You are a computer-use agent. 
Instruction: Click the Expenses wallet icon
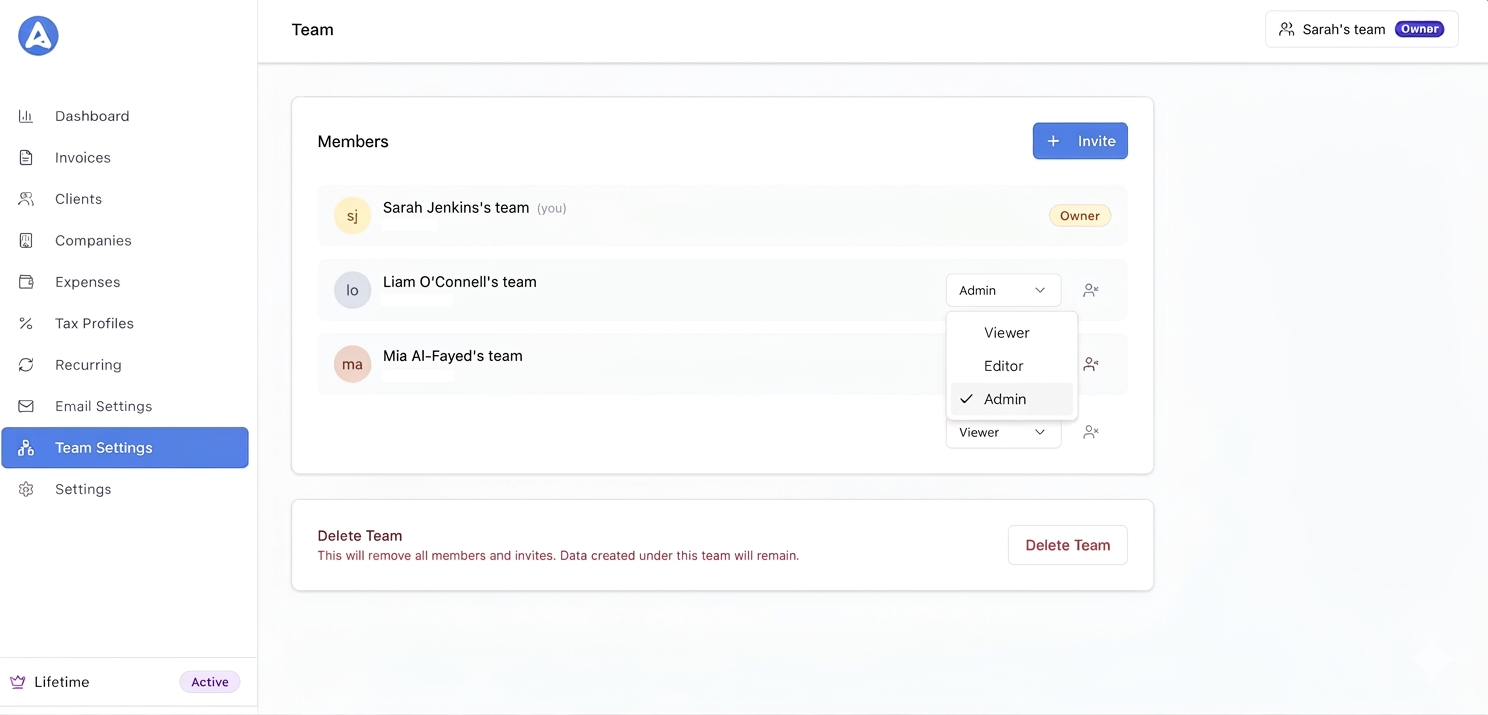coord(26,282)
